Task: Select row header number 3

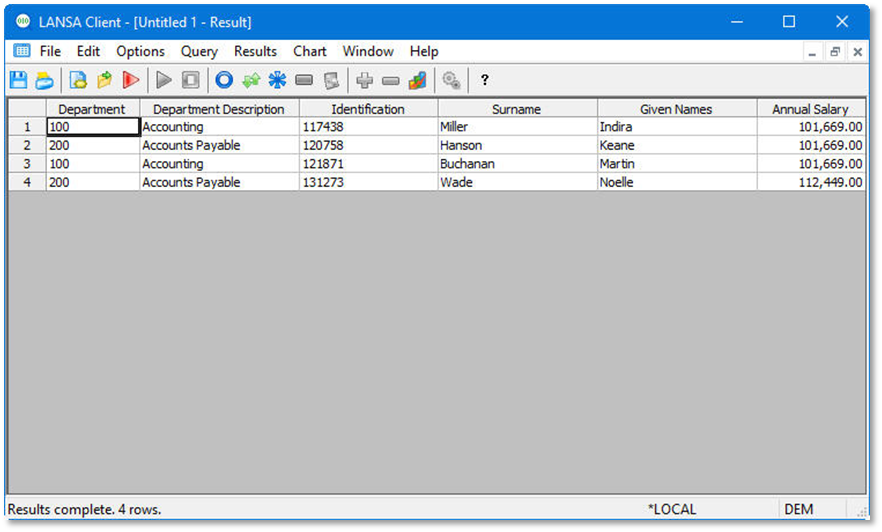Action: pyautogui.click(x=27, y=164)
